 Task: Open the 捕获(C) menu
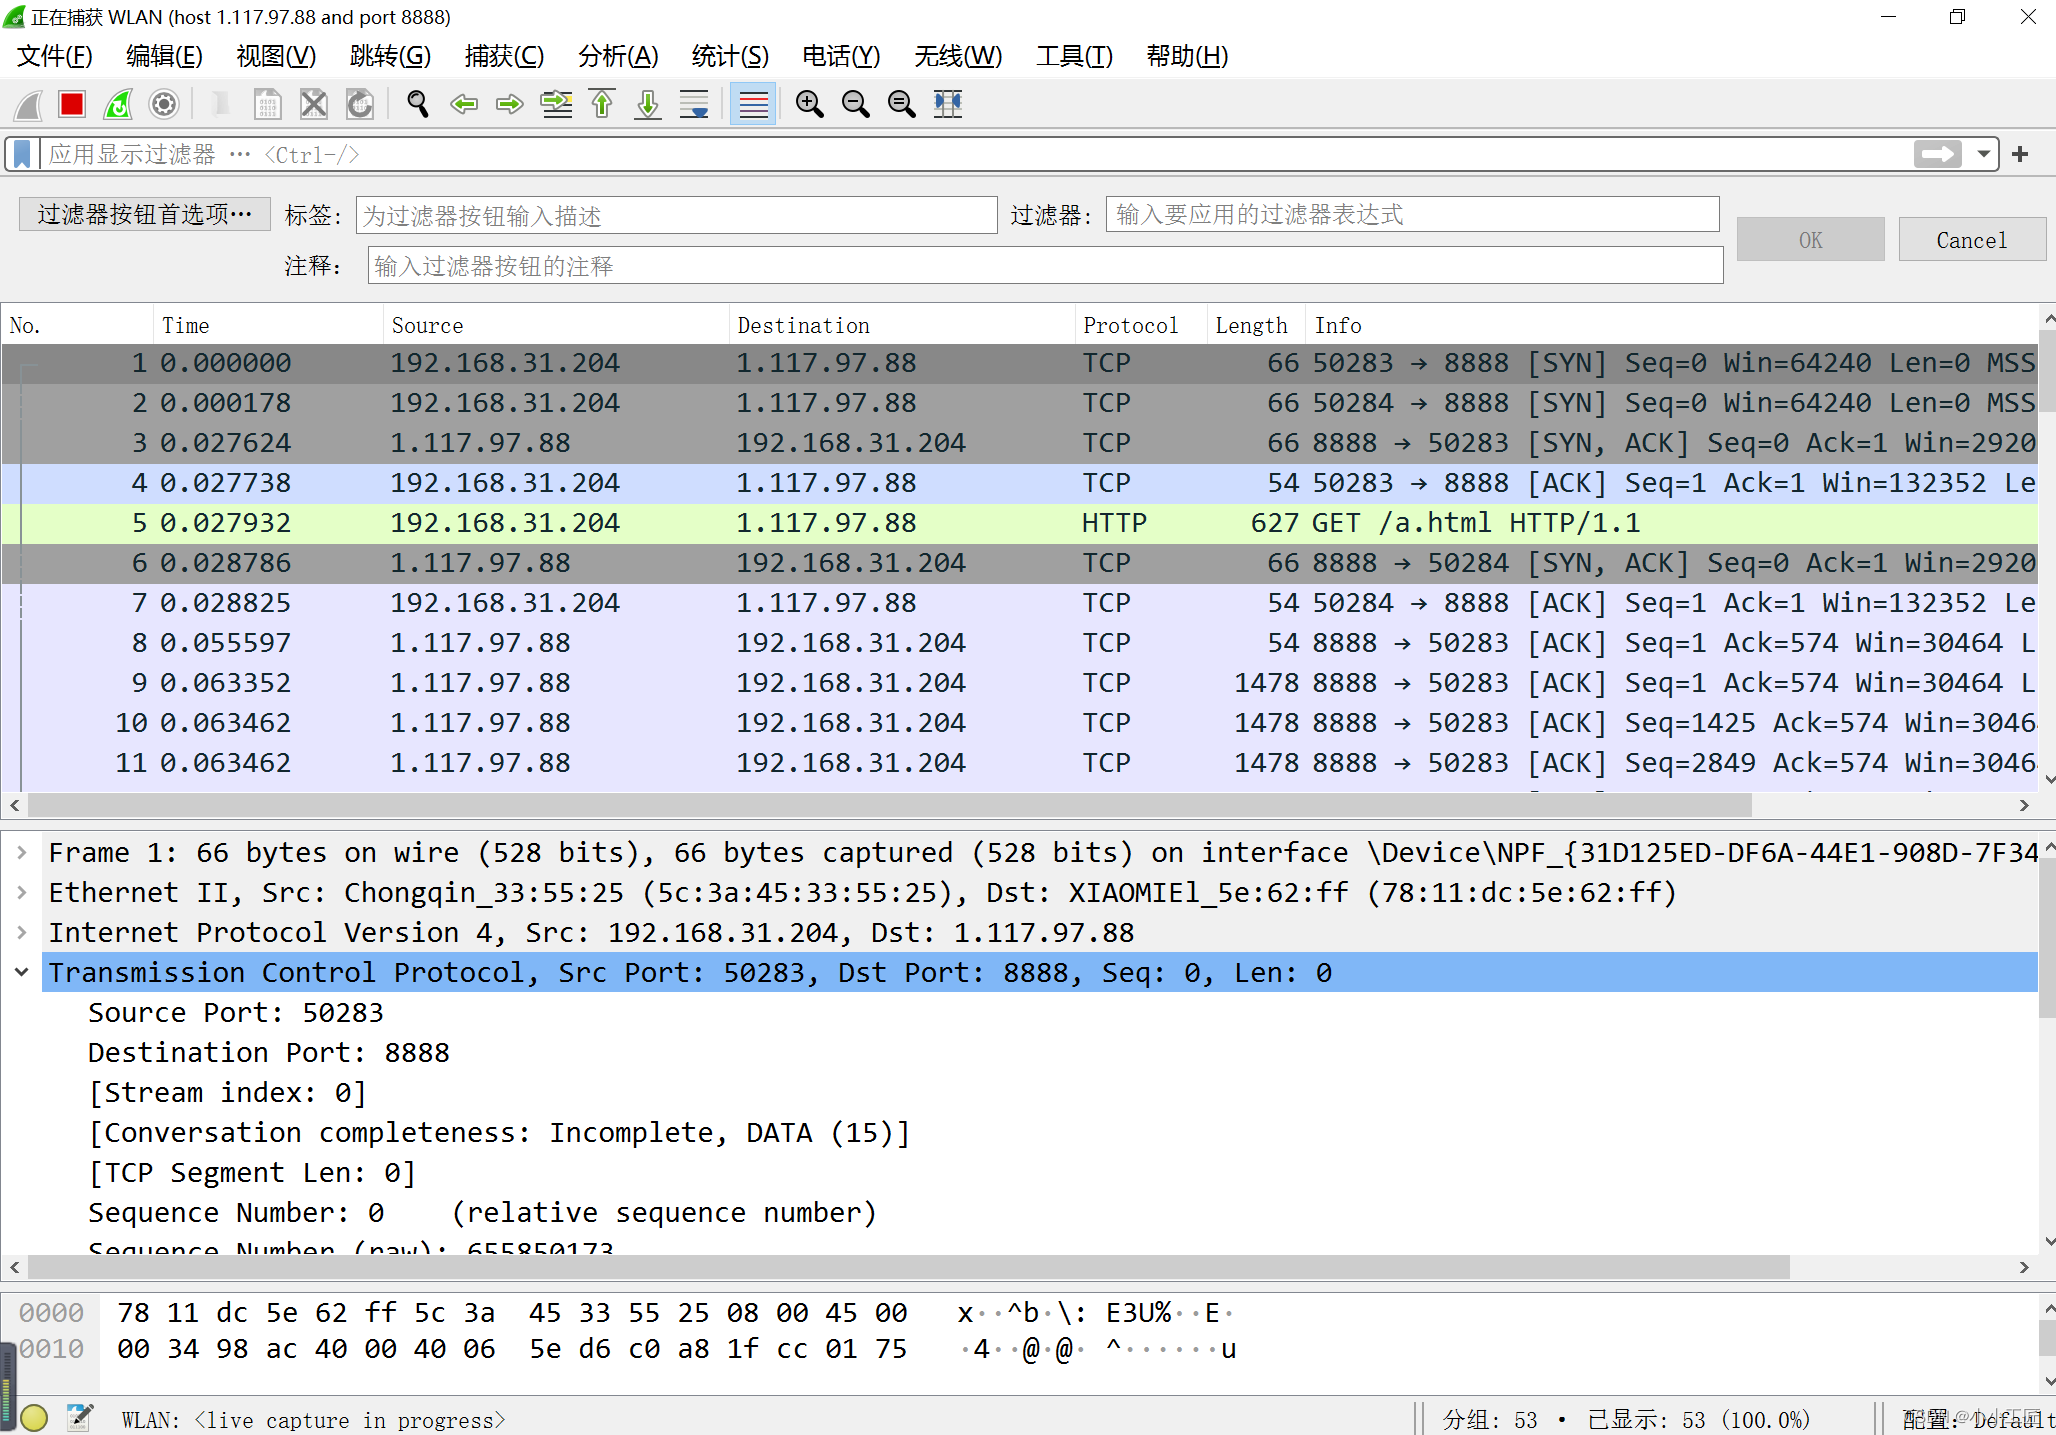[x=504, y=56]
